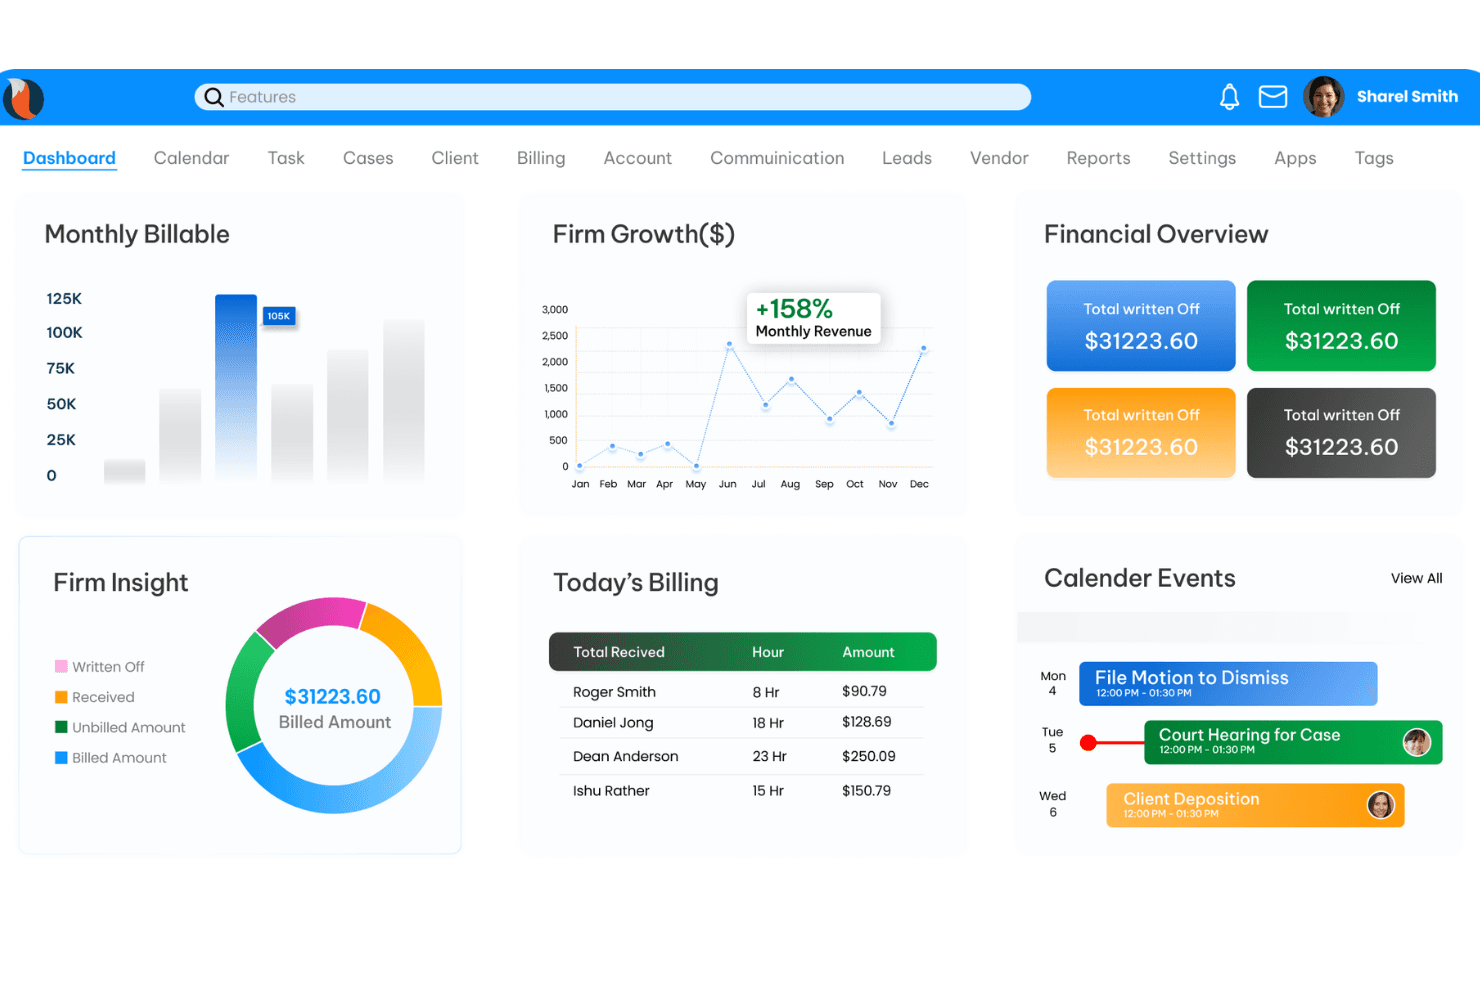Click the highlighted 105K blue bar
1480x987 pixels.
click(236, 388)
